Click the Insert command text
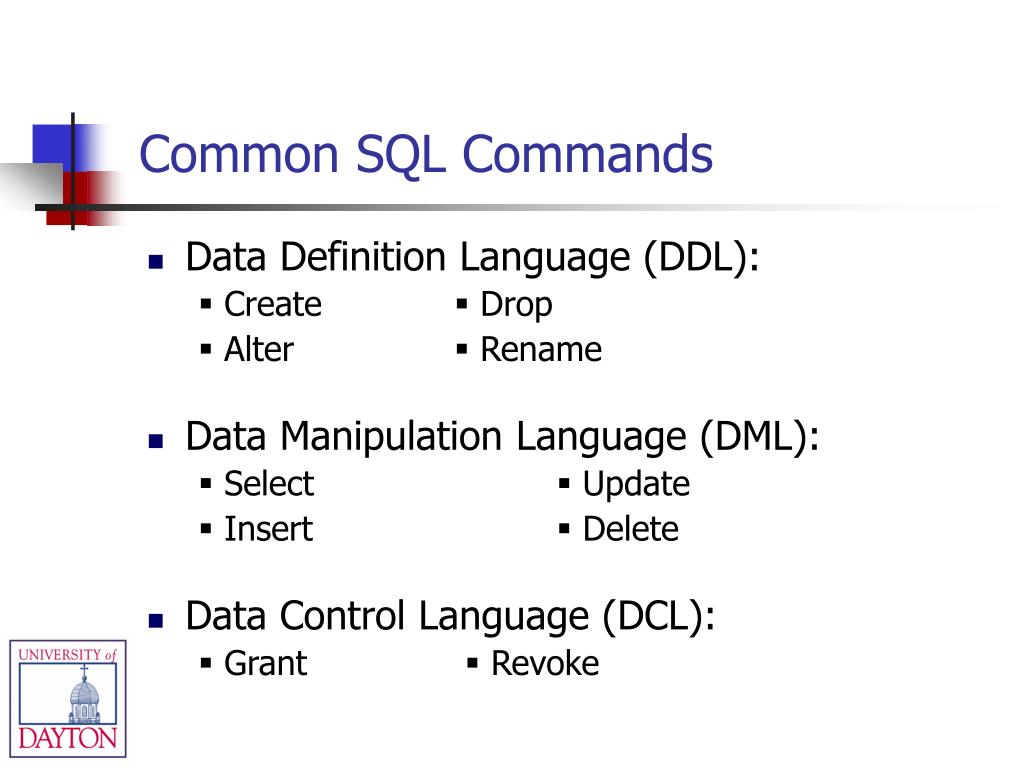This screenshot has height=768, width=1024. 268,529
